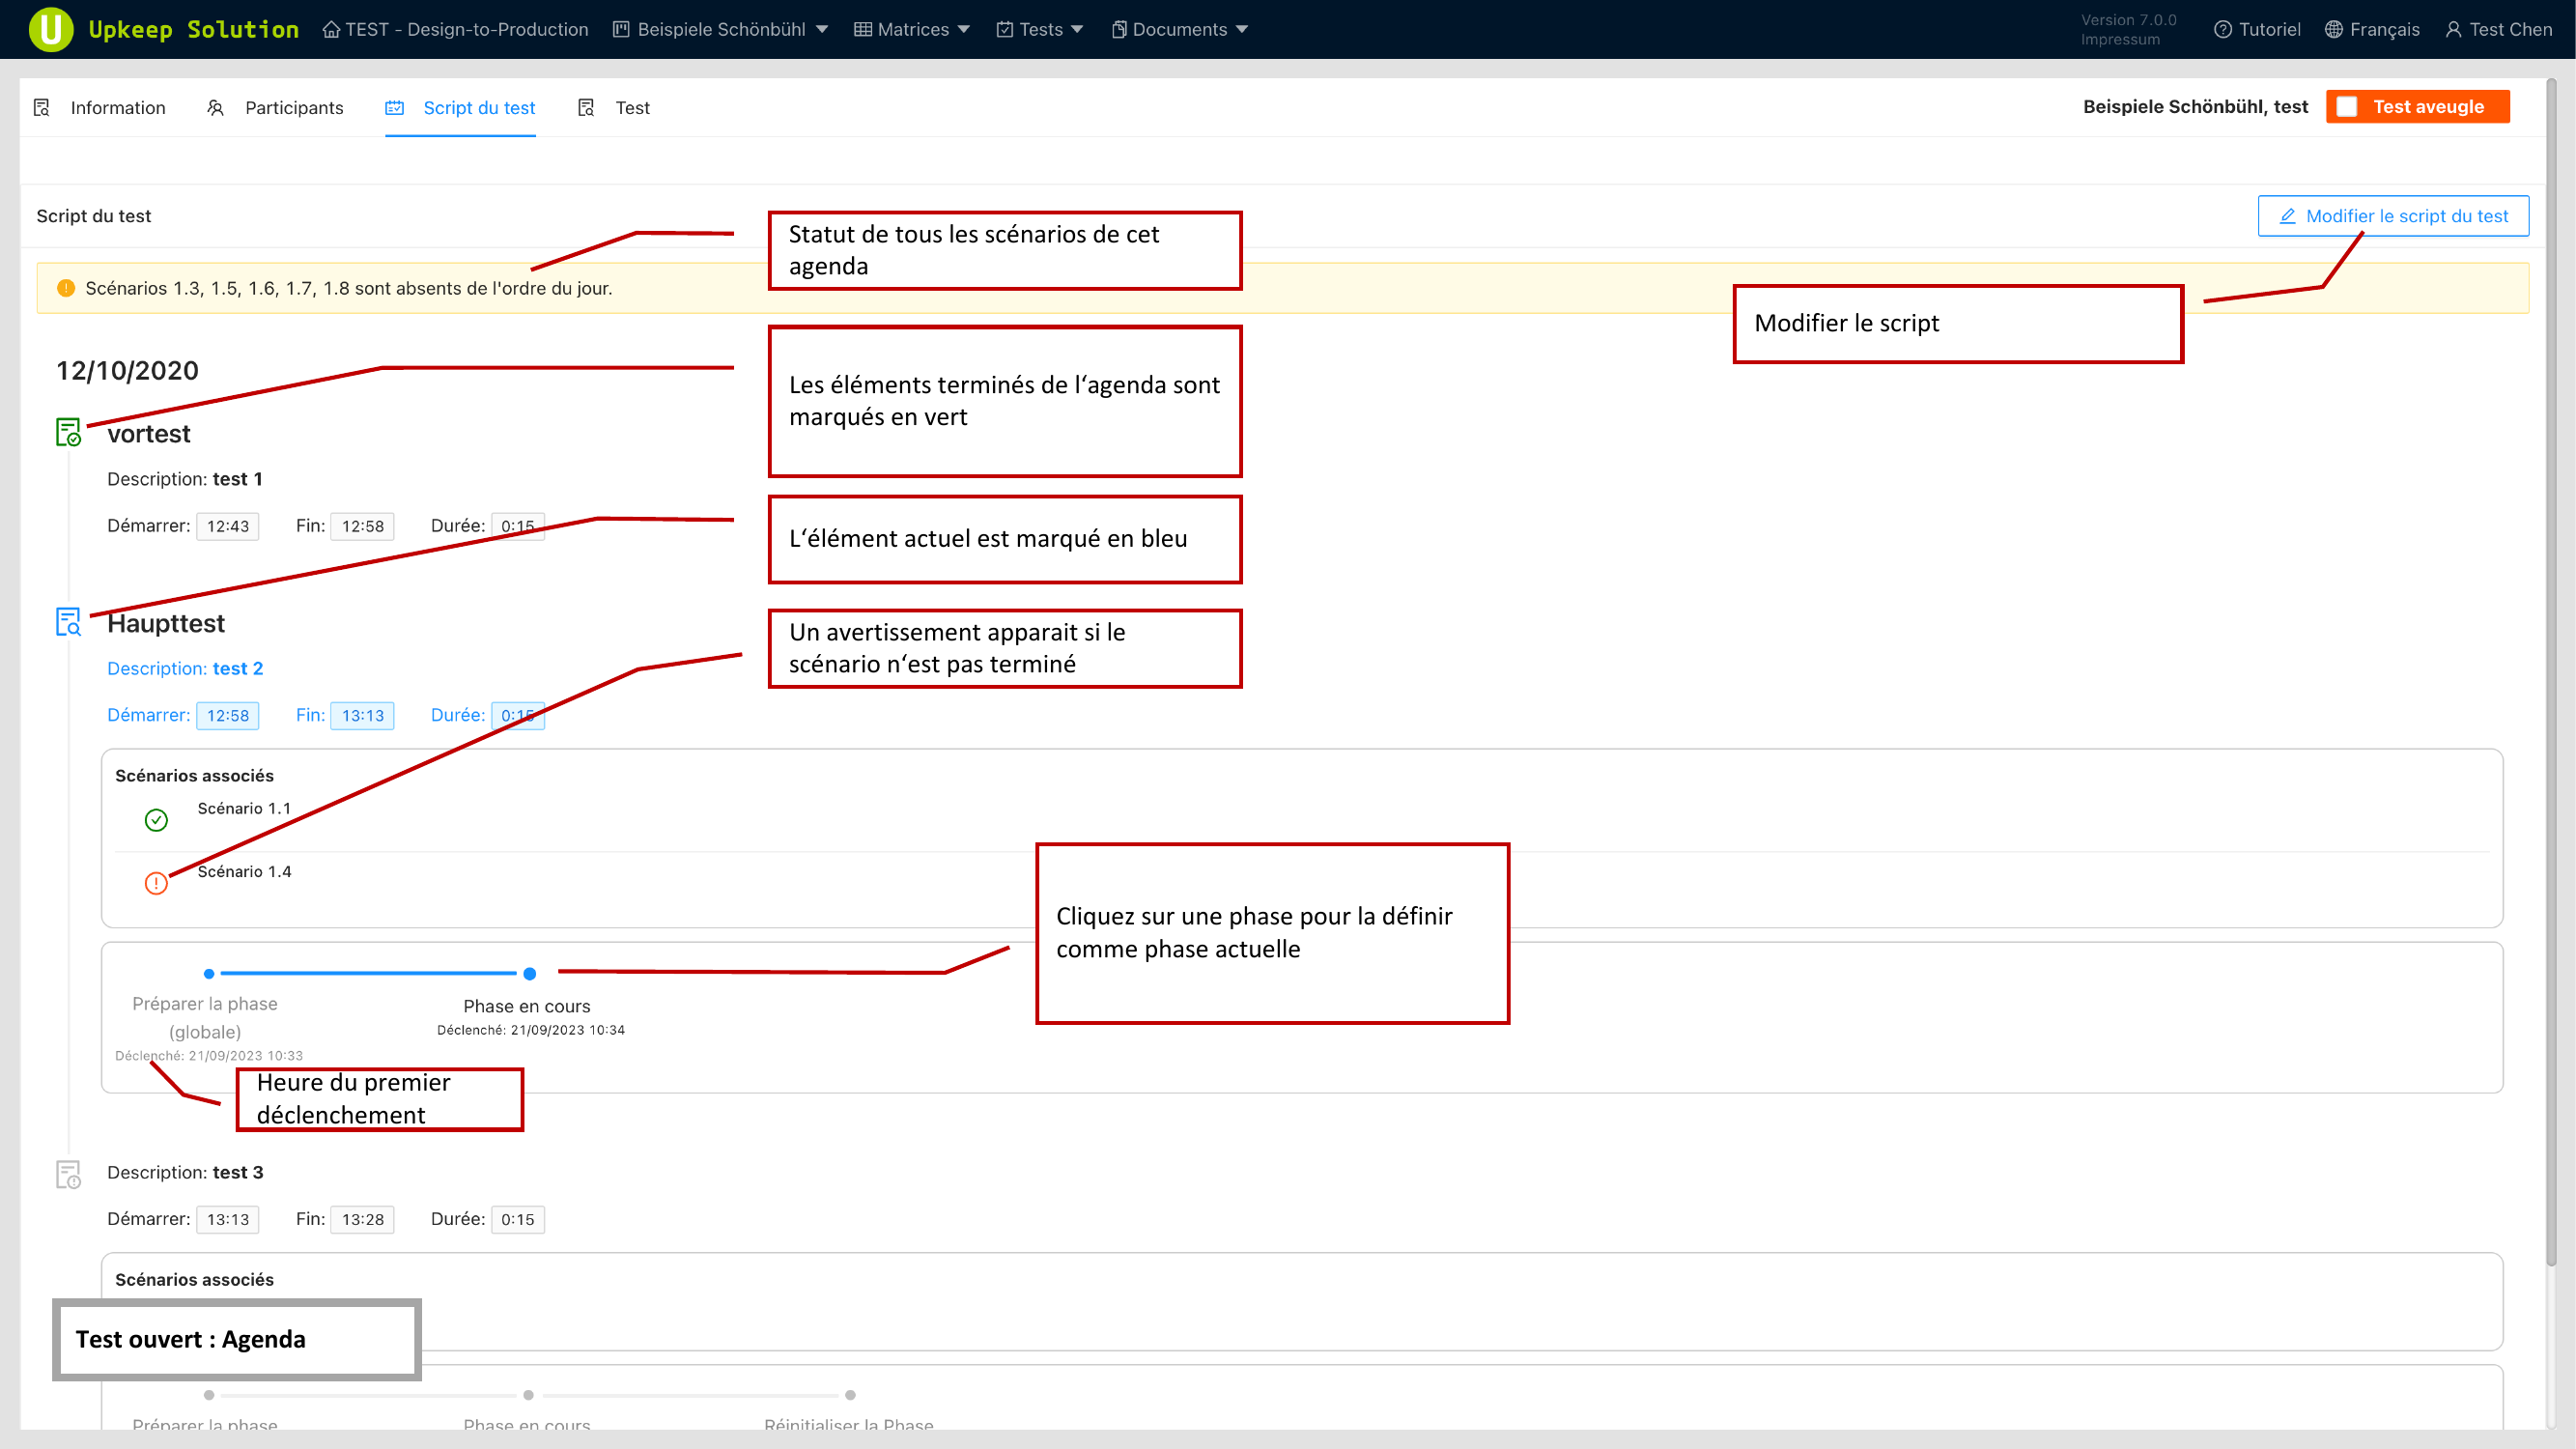Expand the Beispiele Schönbühl dropdown
This screenshot has height=1449, width=2576.
coord(721,29)
